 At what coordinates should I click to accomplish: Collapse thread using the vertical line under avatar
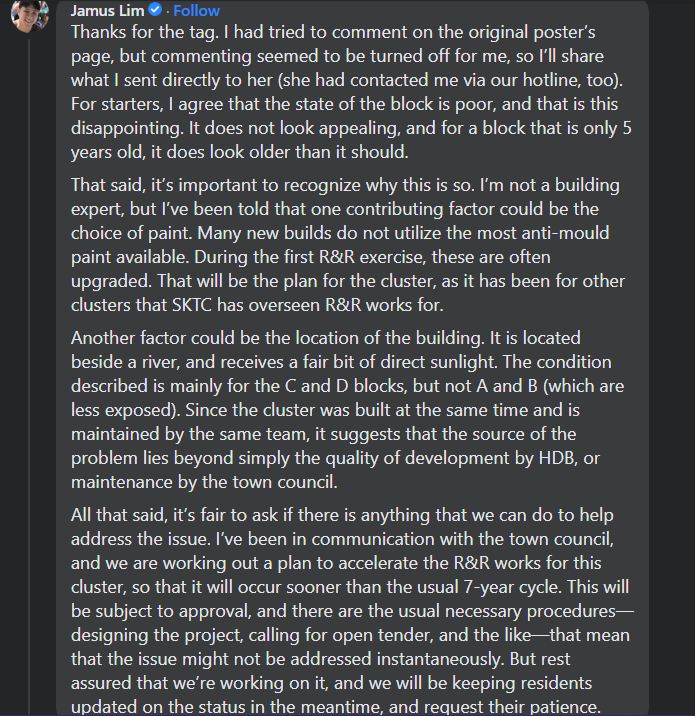[x=30, y=374]
